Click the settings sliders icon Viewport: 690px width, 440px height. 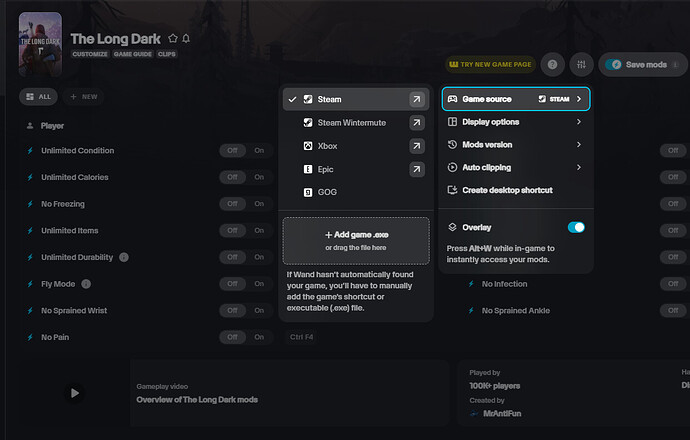[x=582, y=64]
